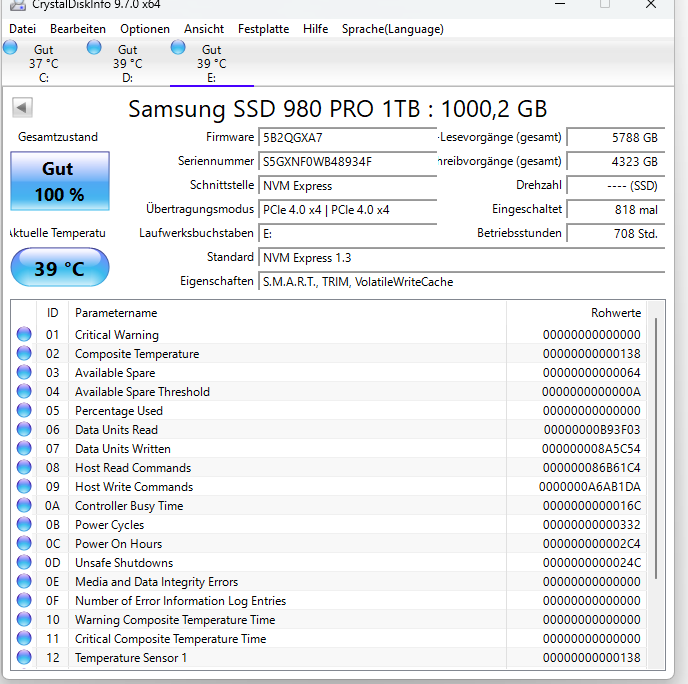This screenshot has width=688, height=684.
Task: Click status orb of Media and Data Integrity Errors row
Action: click(24, 581)
